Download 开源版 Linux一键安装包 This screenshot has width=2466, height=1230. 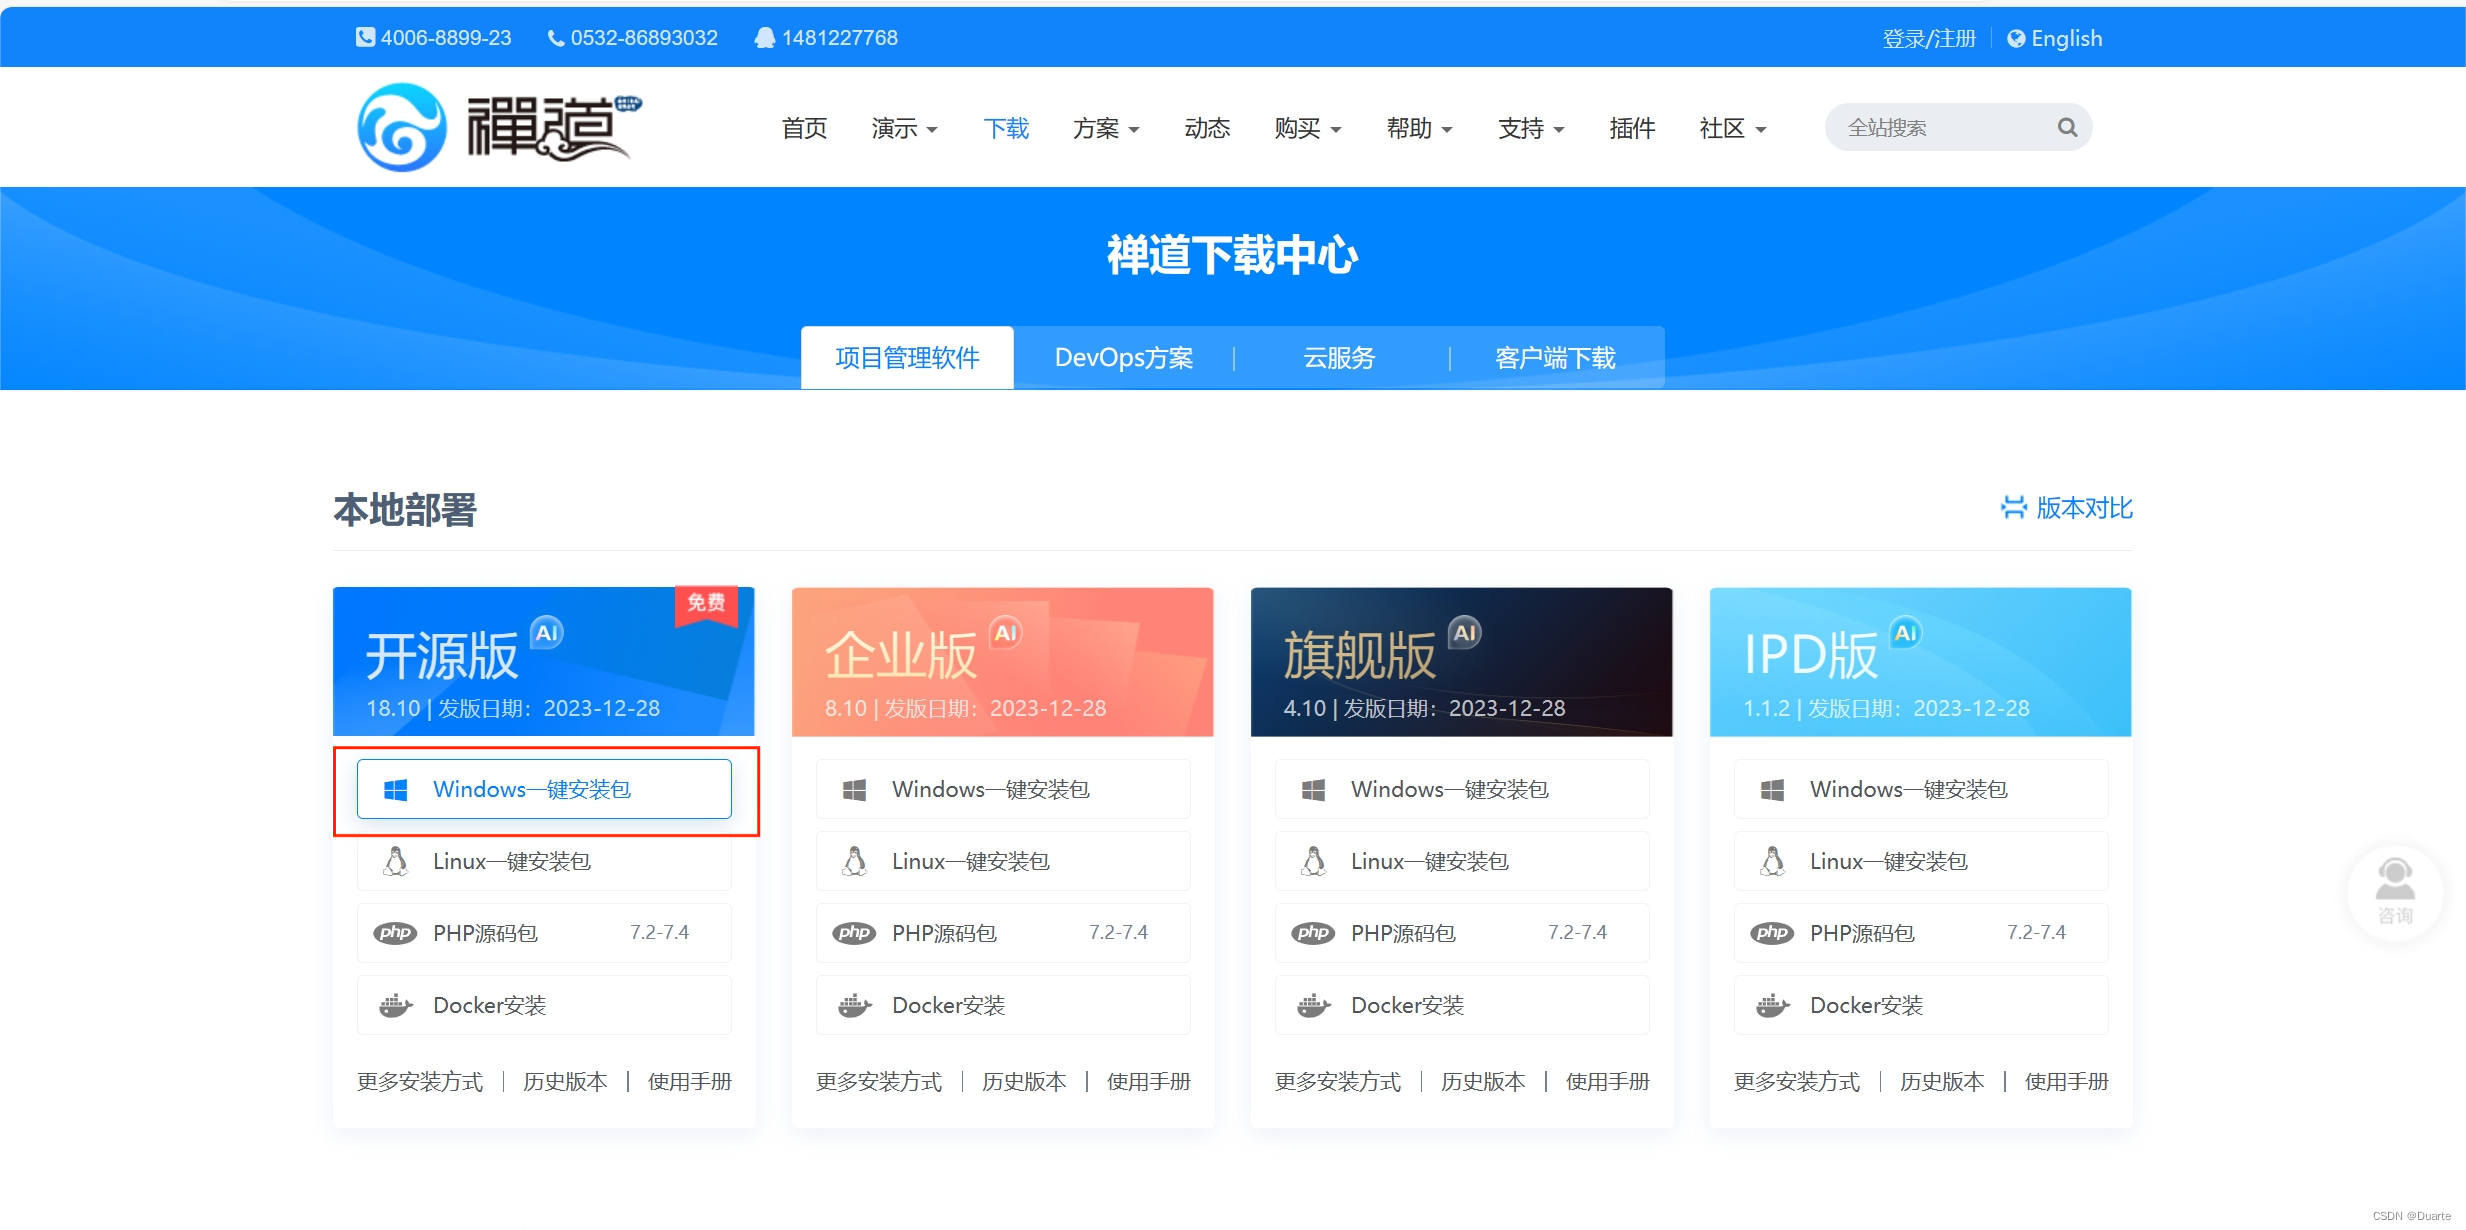[x=544, y=861]
